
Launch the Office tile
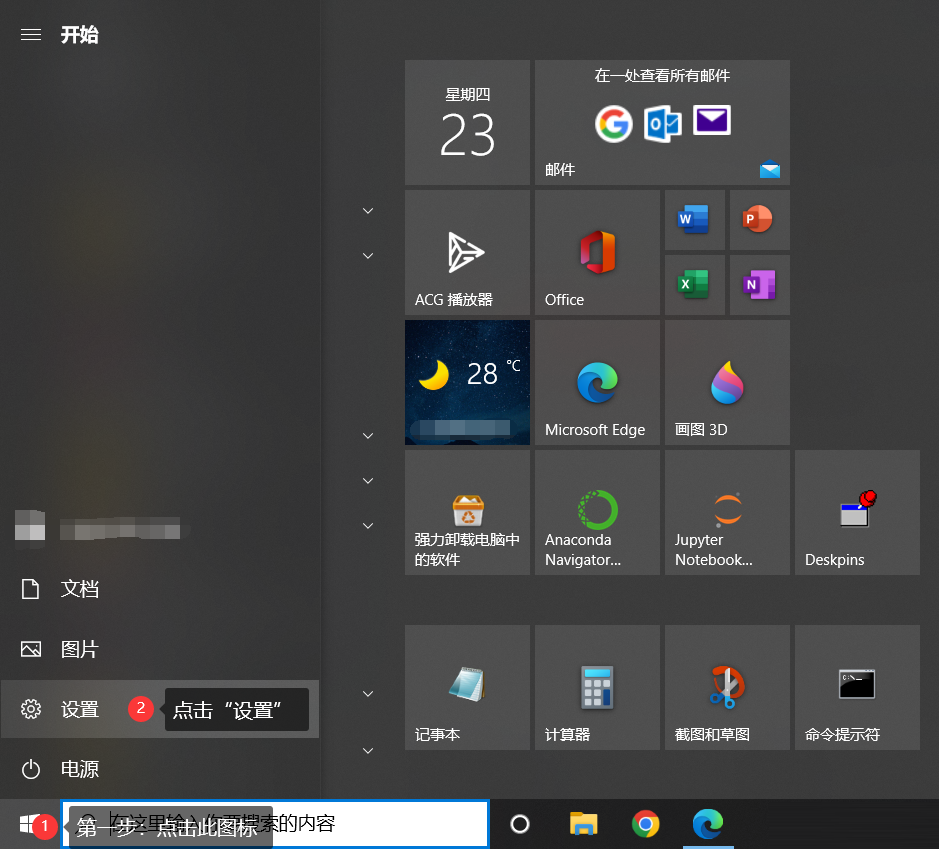tap(597, 253)
